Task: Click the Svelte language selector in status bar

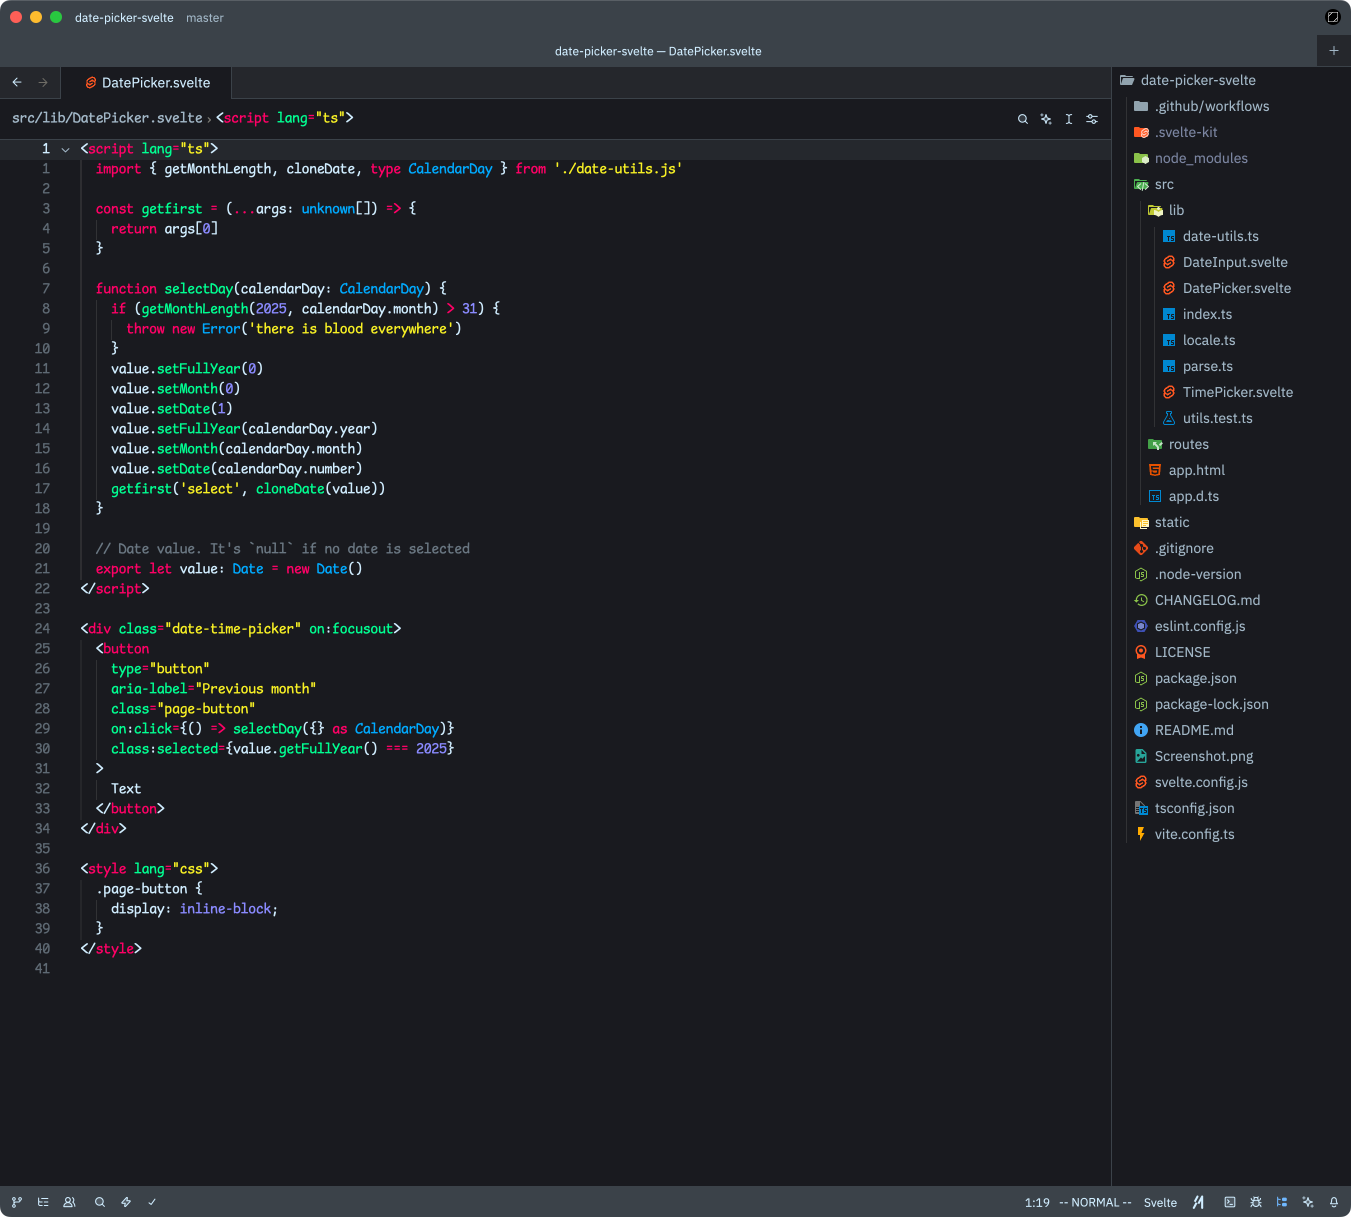Action: pos(1160,1202)
